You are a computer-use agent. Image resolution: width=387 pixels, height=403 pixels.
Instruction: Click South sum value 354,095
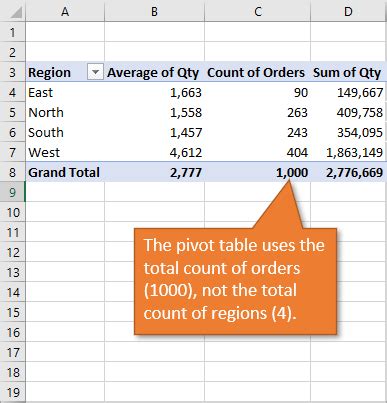[x=348, y=132]
